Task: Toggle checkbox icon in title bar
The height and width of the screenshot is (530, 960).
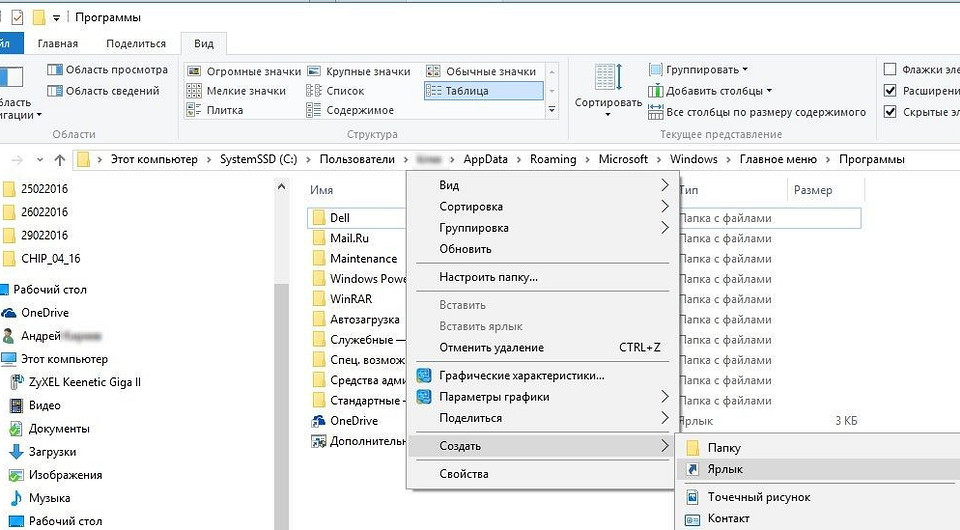Action: click(x=17, y=18)
